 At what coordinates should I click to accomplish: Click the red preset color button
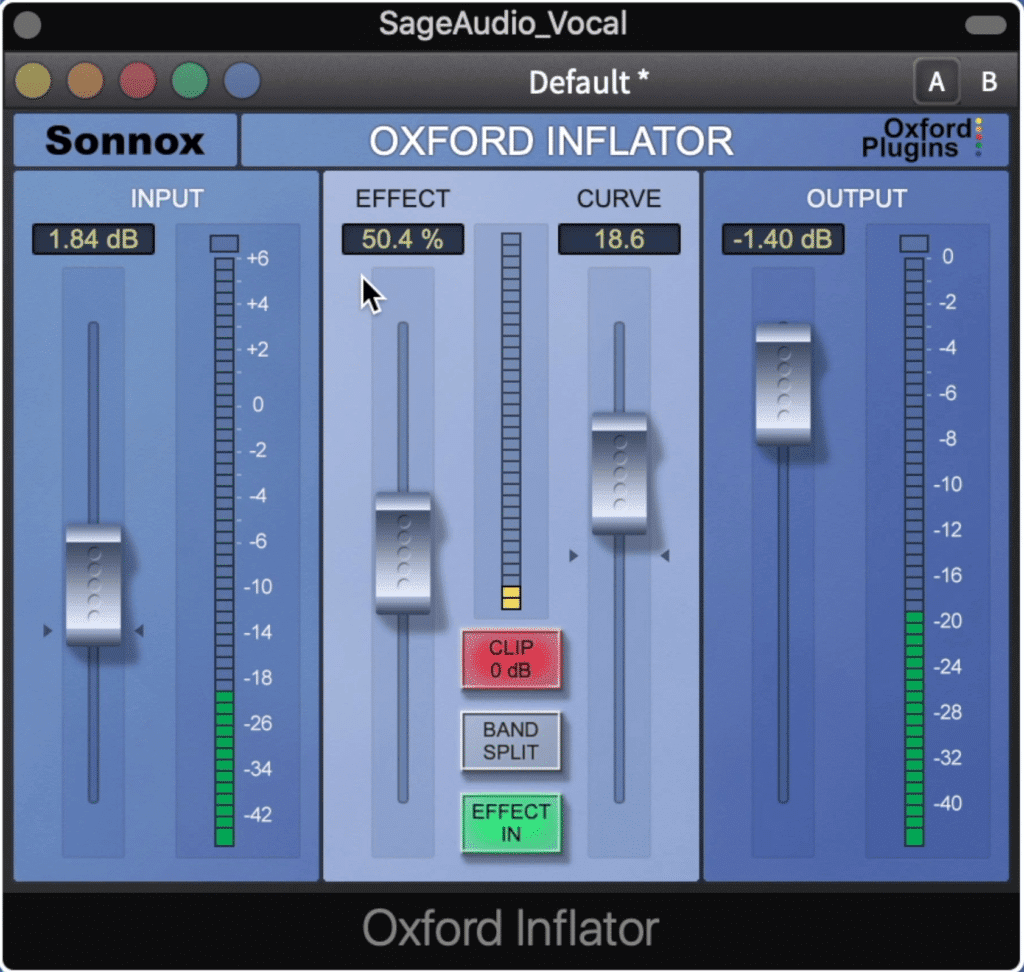[x=138, y=81]
